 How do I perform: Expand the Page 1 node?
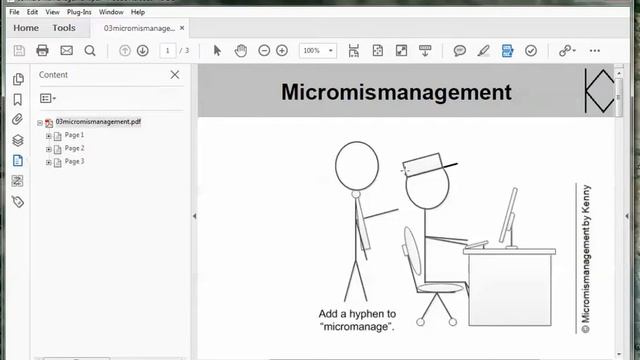coord(49,136)
